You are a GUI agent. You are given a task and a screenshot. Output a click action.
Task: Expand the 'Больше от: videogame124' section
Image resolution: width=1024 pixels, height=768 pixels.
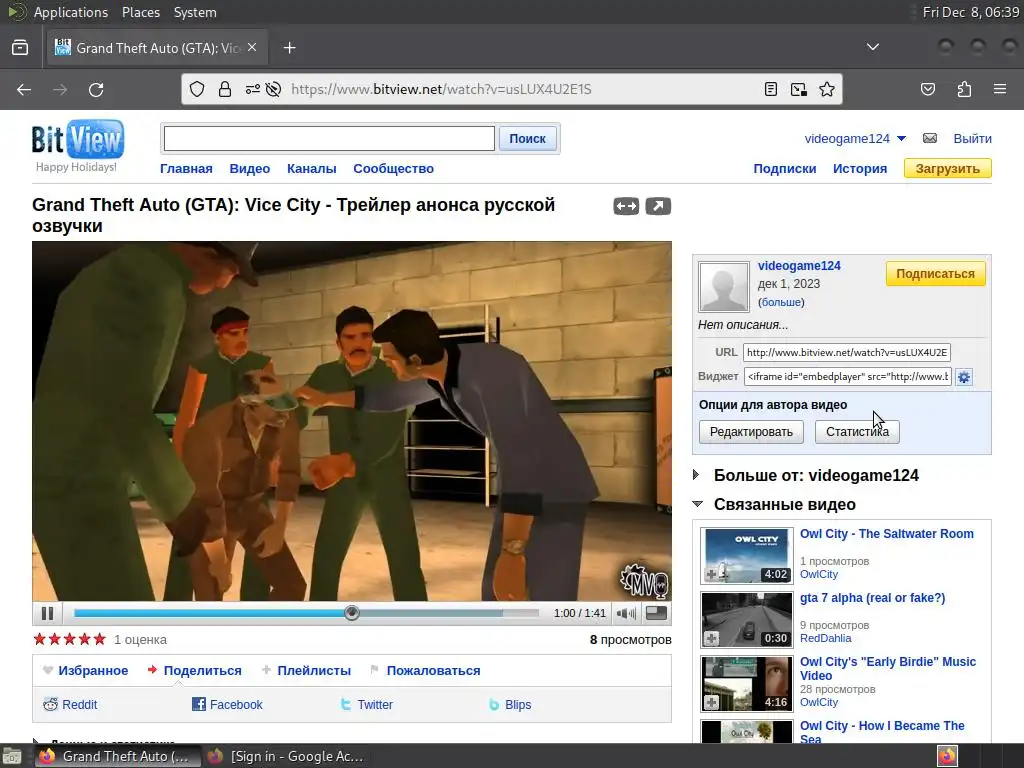click(x=696, y=475)
